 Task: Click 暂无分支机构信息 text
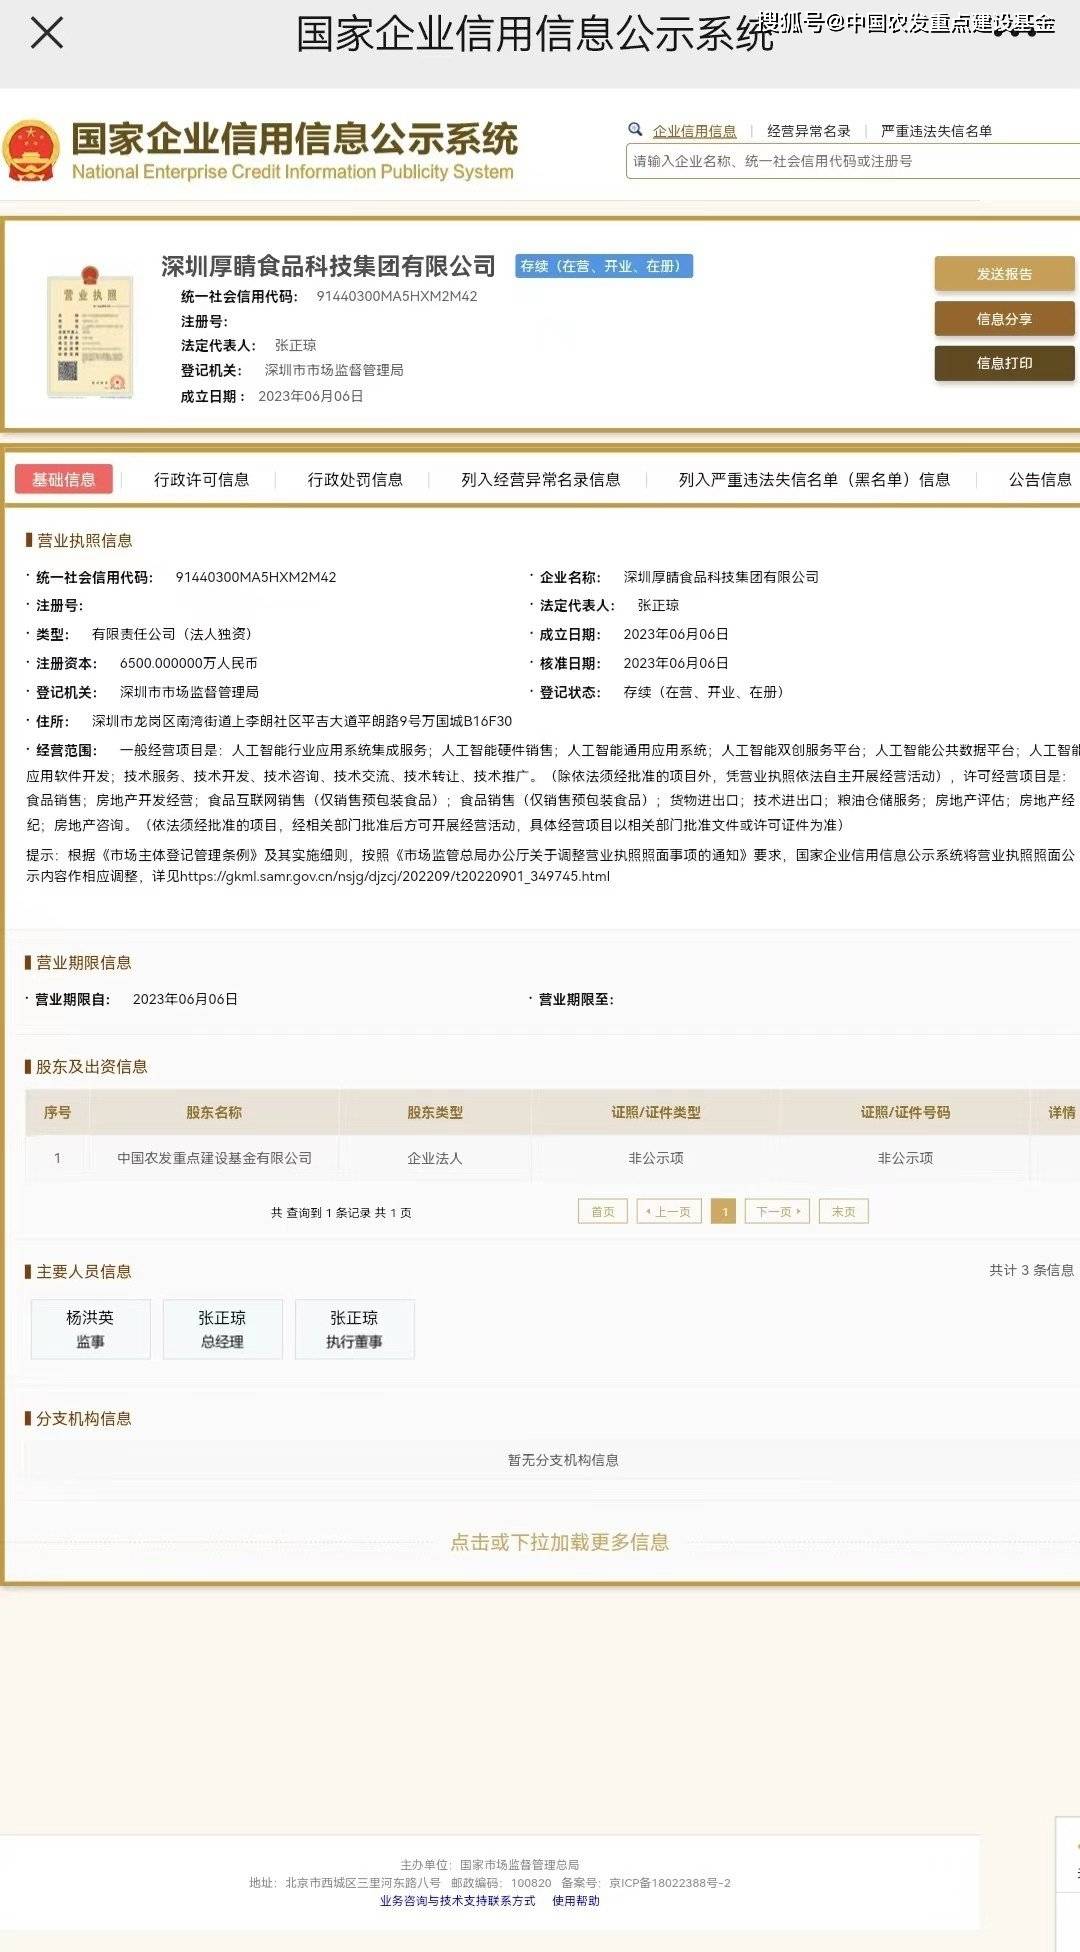click(x=563, y=1460)
